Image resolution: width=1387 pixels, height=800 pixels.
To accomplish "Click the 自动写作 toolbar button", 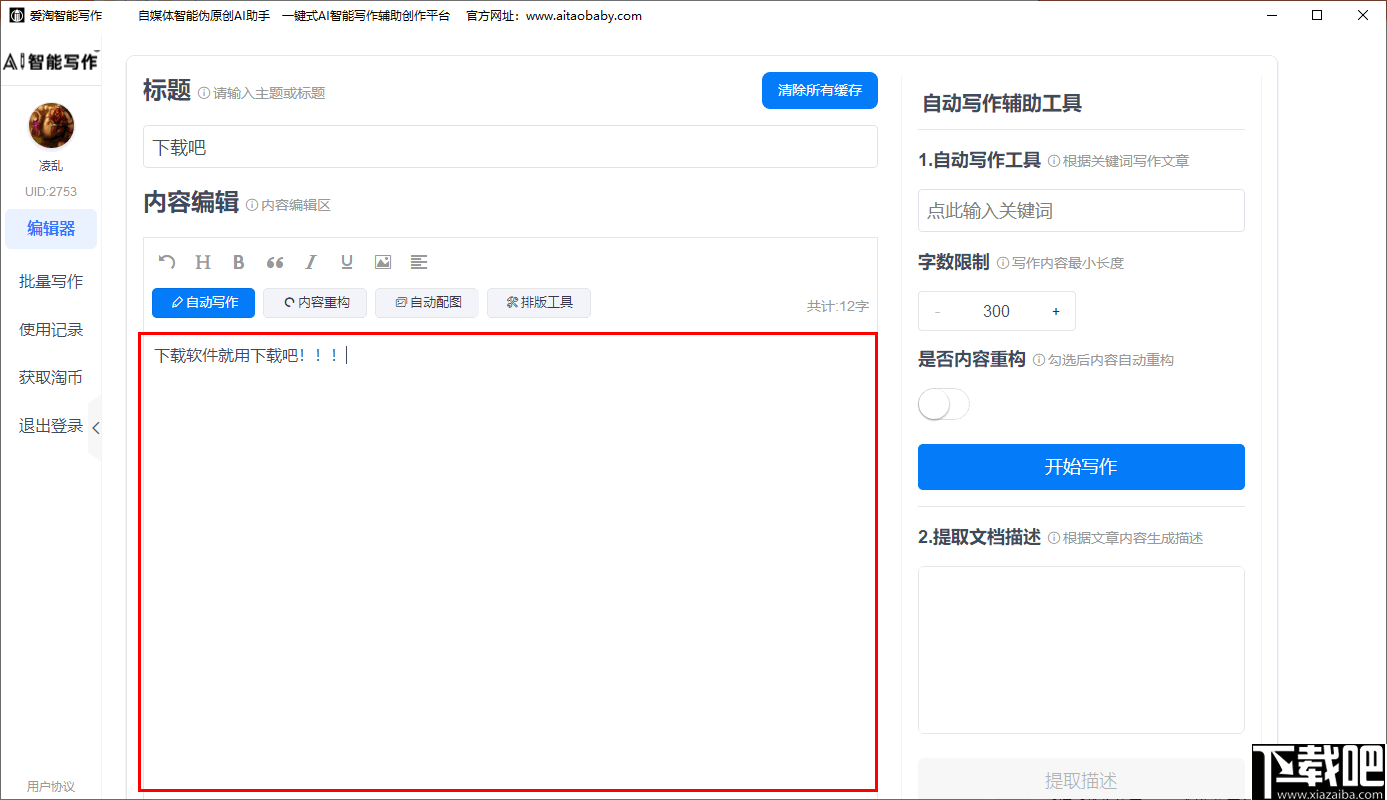I will pos(204,302).
